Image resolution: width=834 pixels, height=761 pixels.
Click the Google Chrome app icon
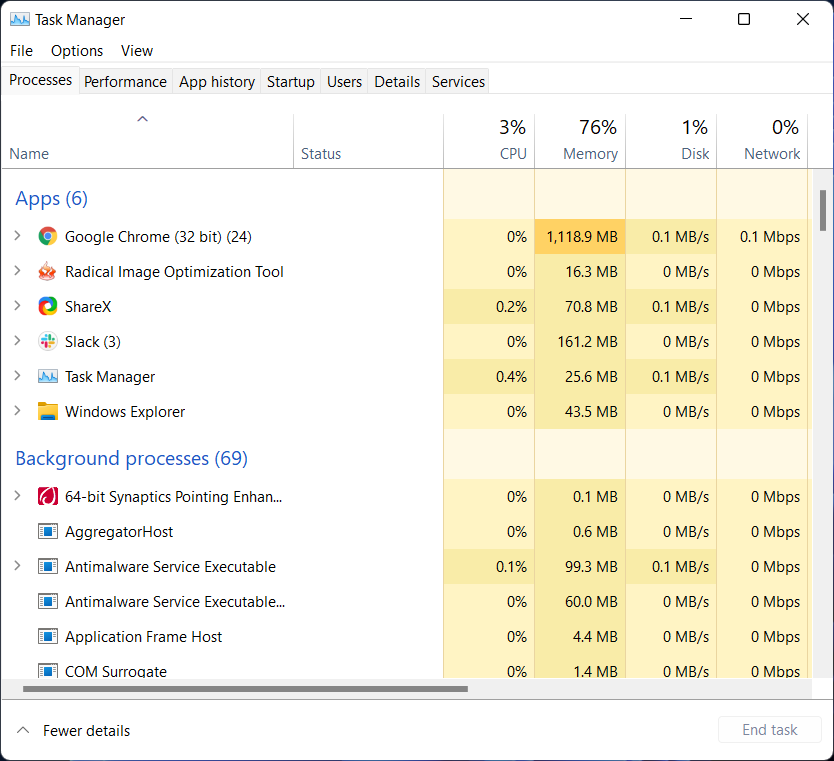click(x=48, y=236)
